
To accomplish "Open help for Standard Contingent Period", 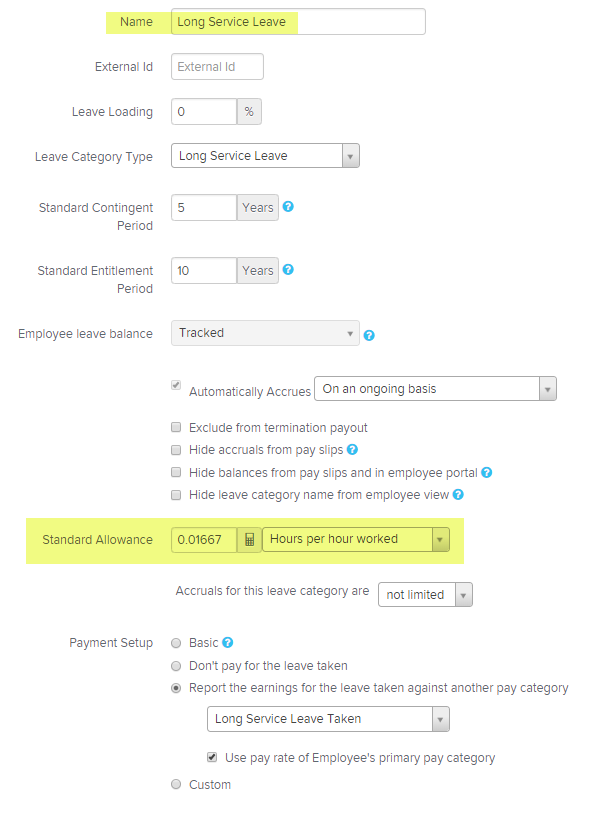I will (x=288, y=207).
